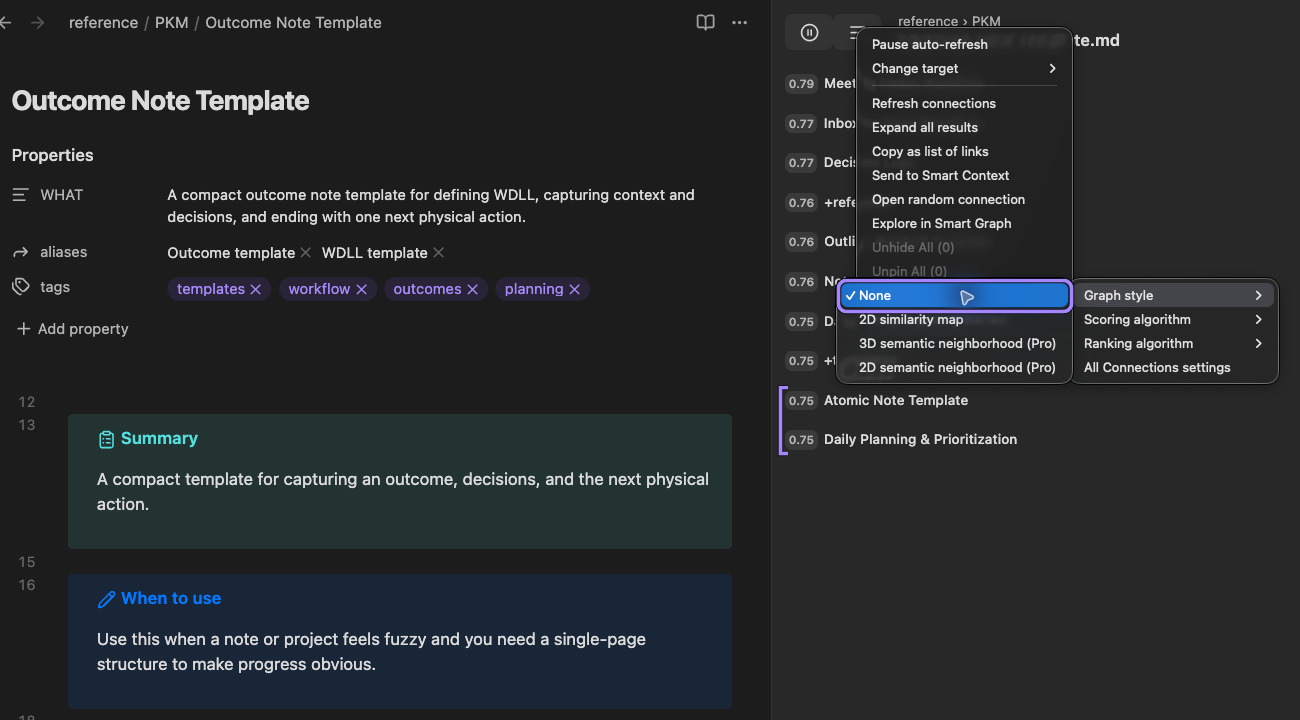Open the reading view book icon
1300x720 pixels.
[706, 22]
